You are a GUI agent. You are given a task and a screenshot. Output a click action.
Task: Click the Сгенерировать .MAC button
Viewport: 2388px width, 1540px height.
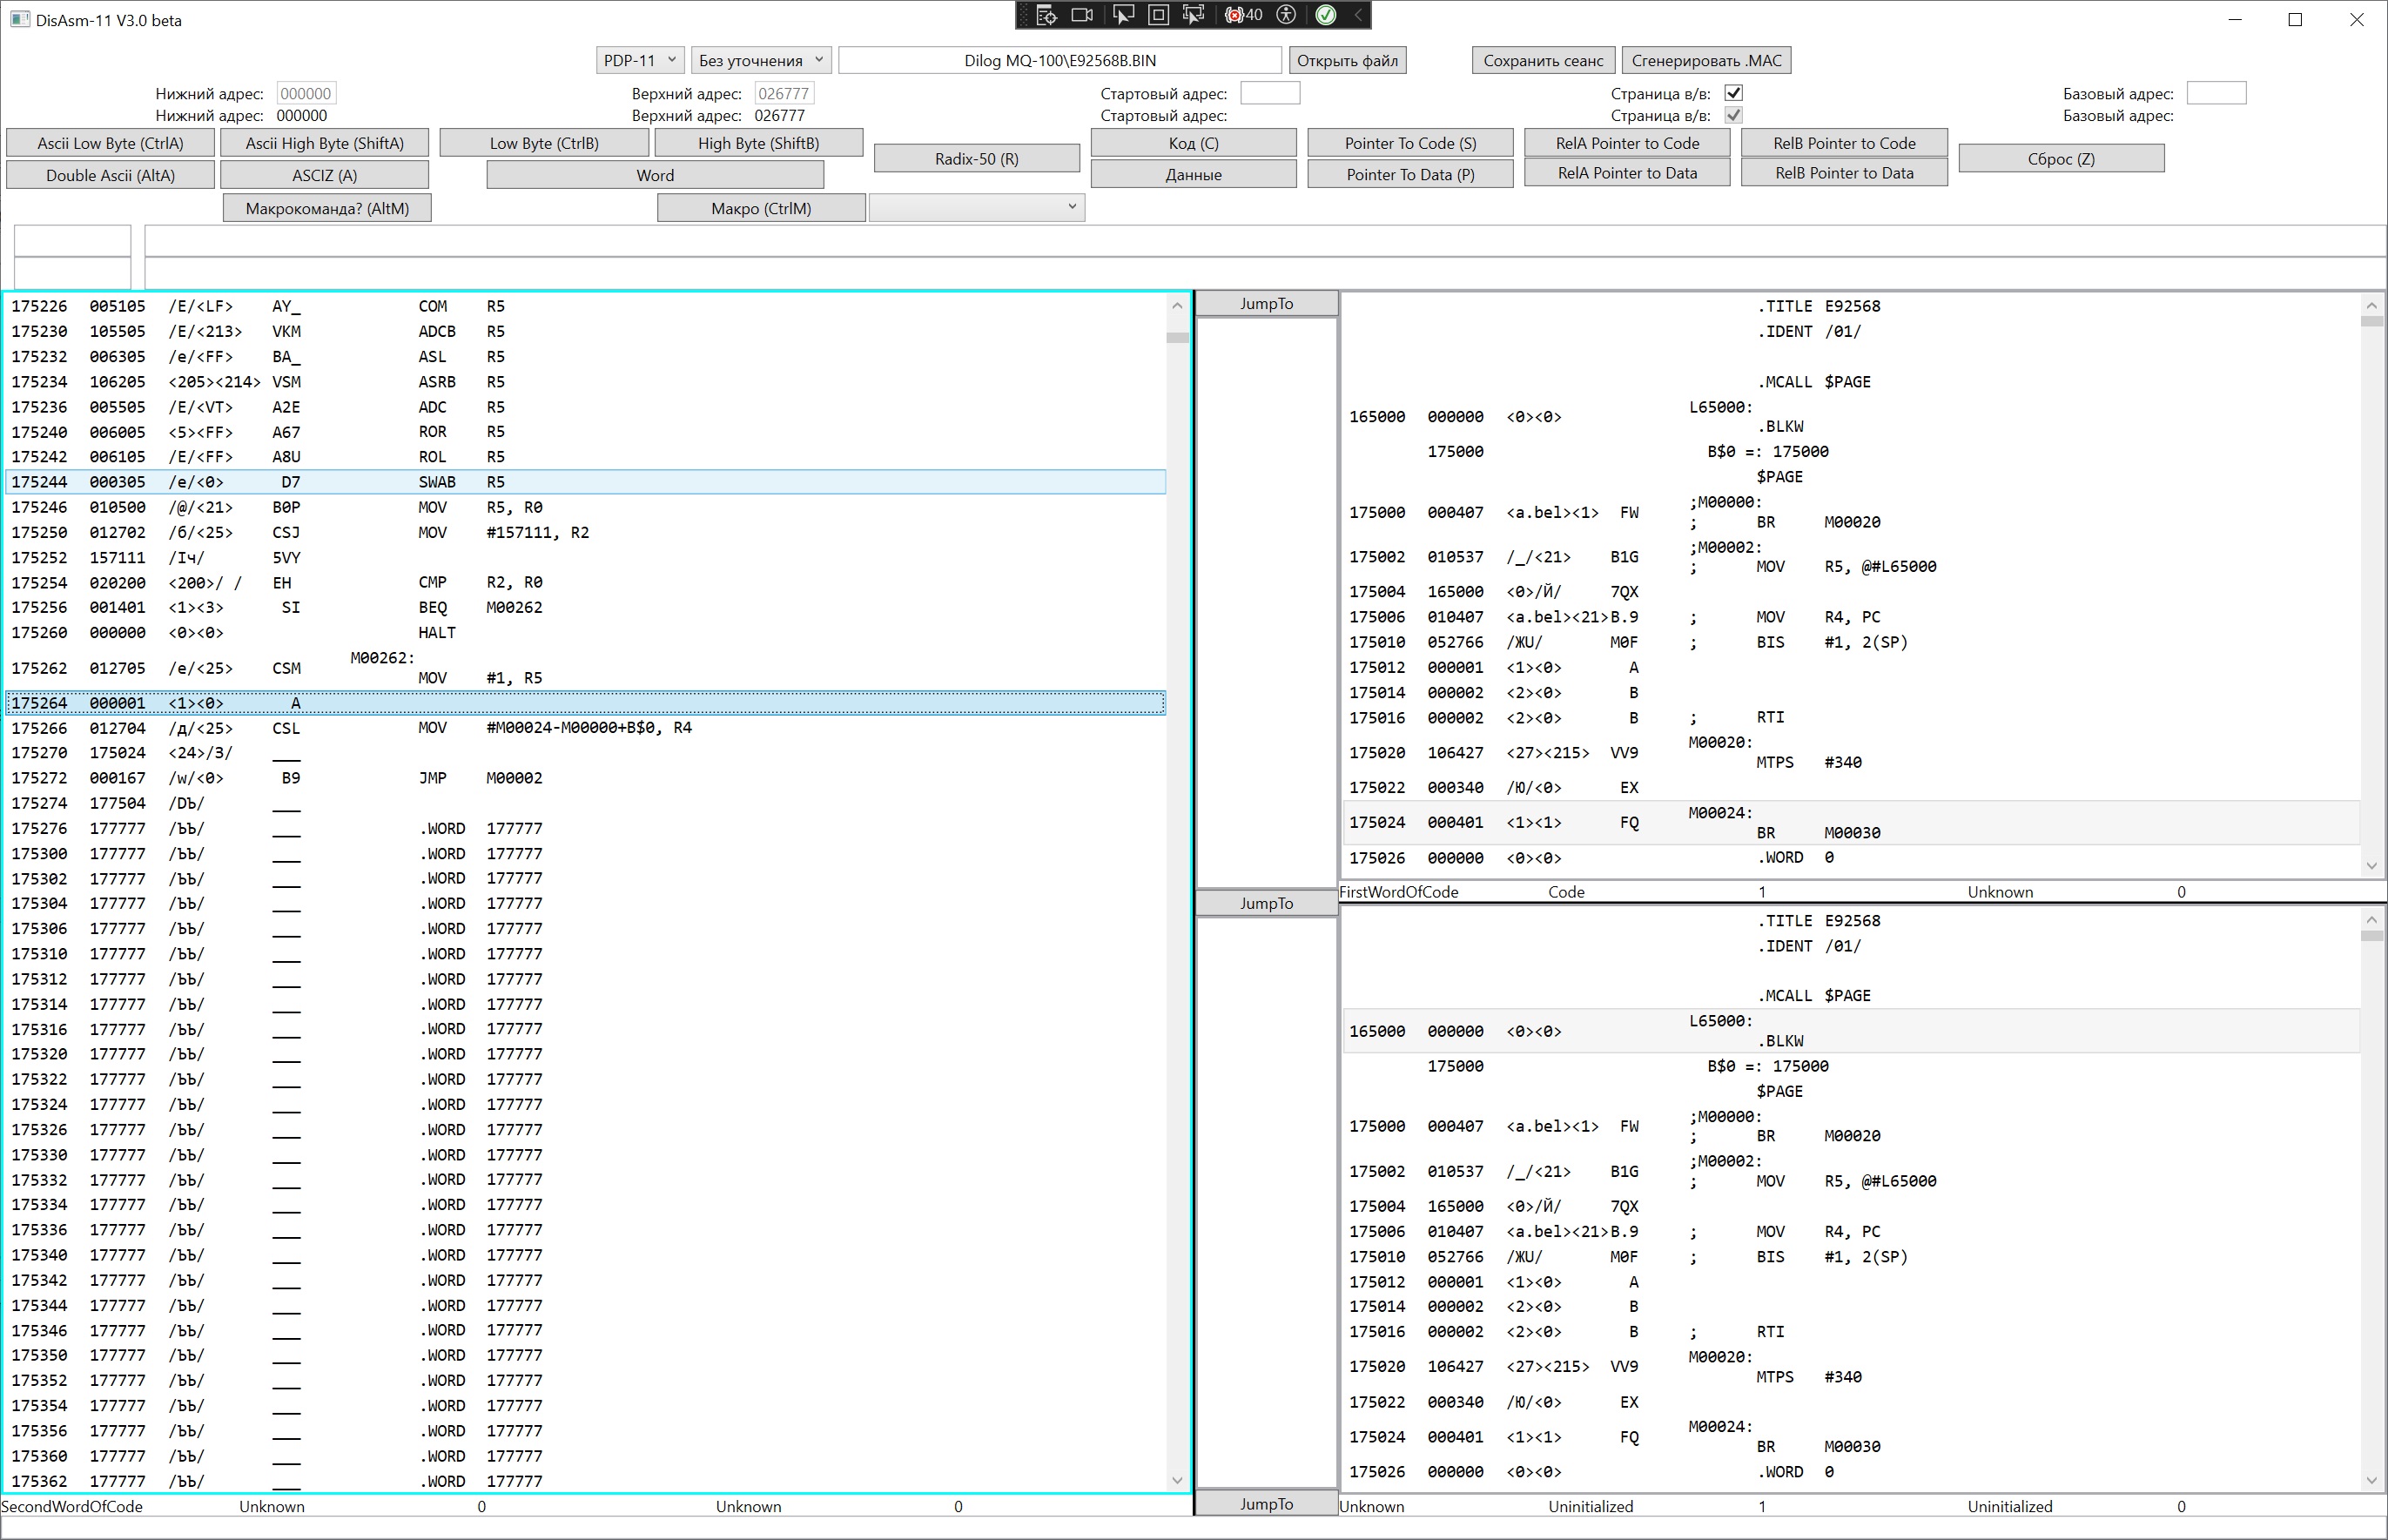point(1706,60)
